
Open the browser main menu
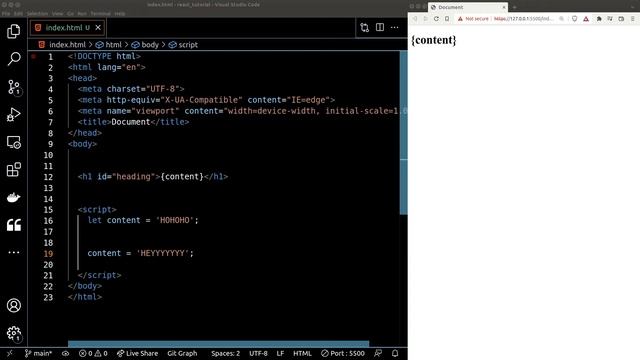pyautogui.click(x=633, y=19)
